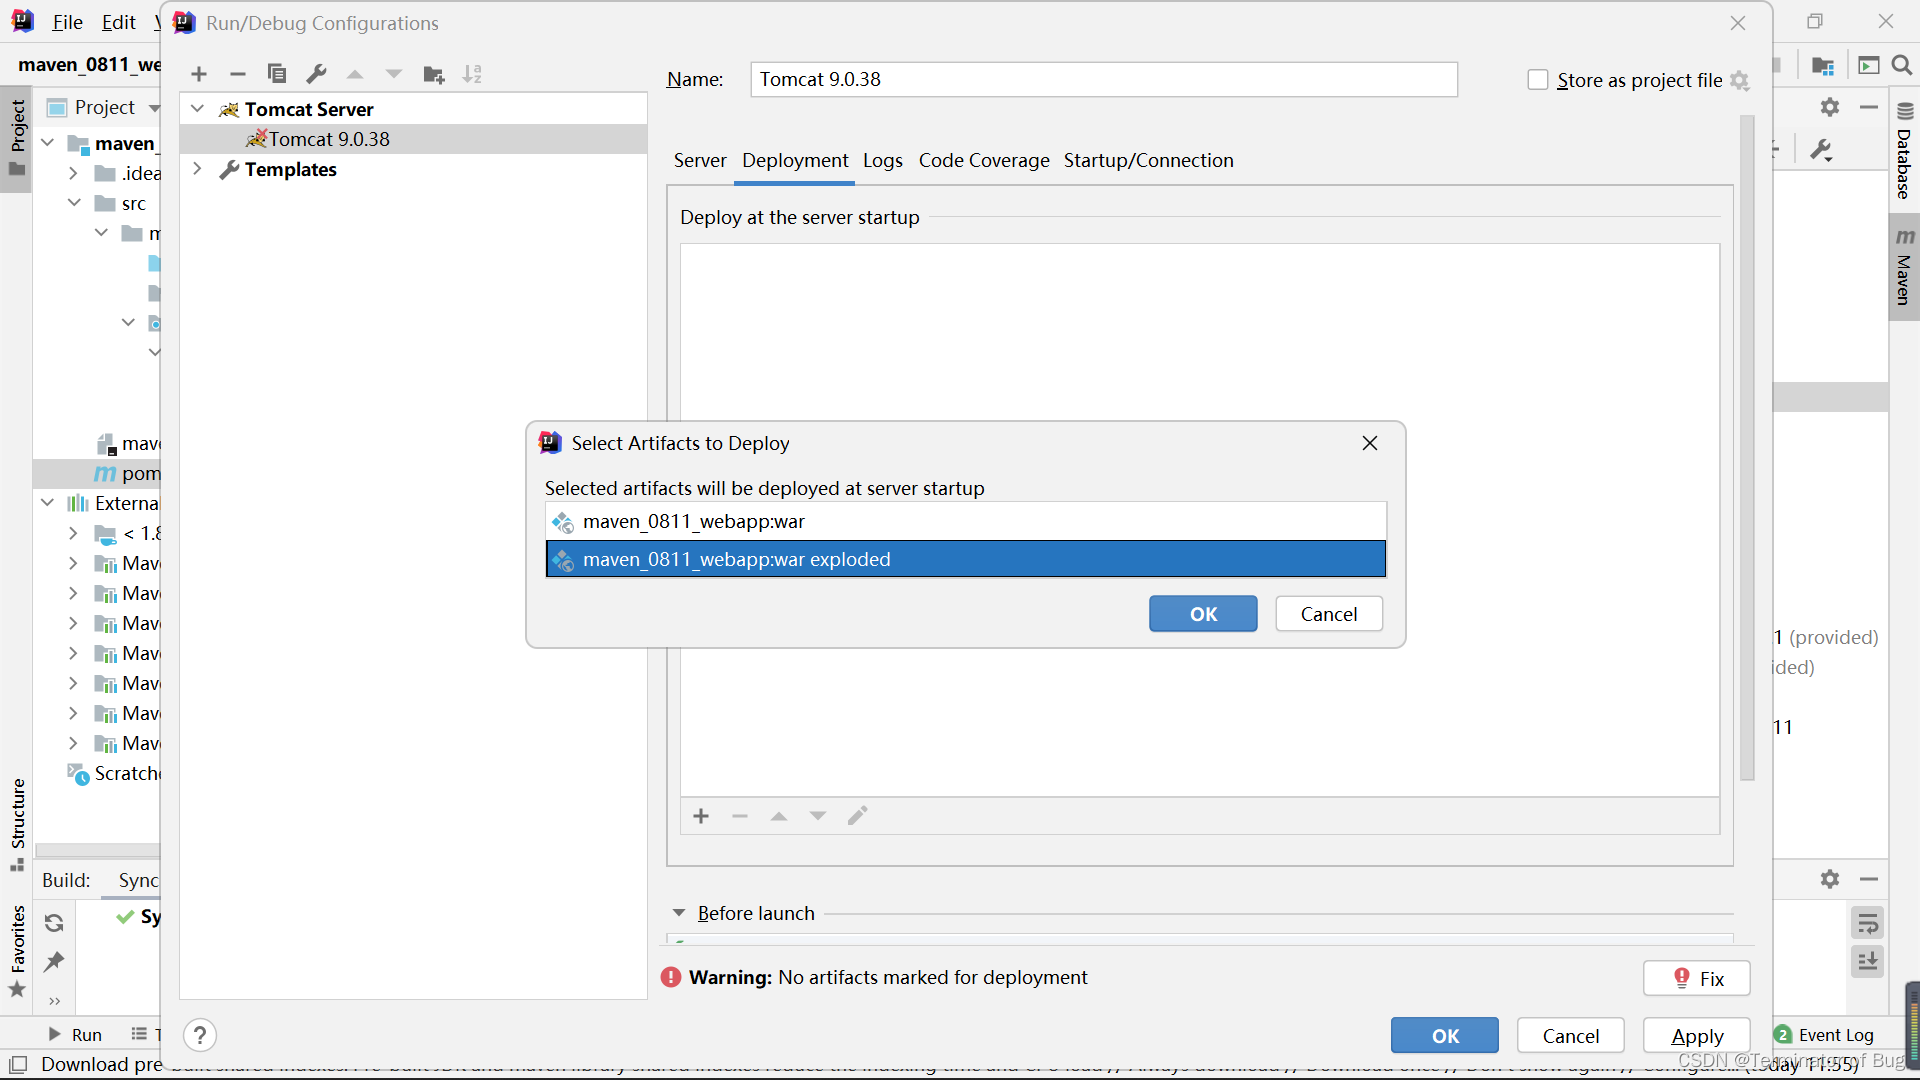Image resolution: width=1920 pixels, height=1080 pixels.
Task: Open the Structure tool window side tab
Action: point(17,824)
